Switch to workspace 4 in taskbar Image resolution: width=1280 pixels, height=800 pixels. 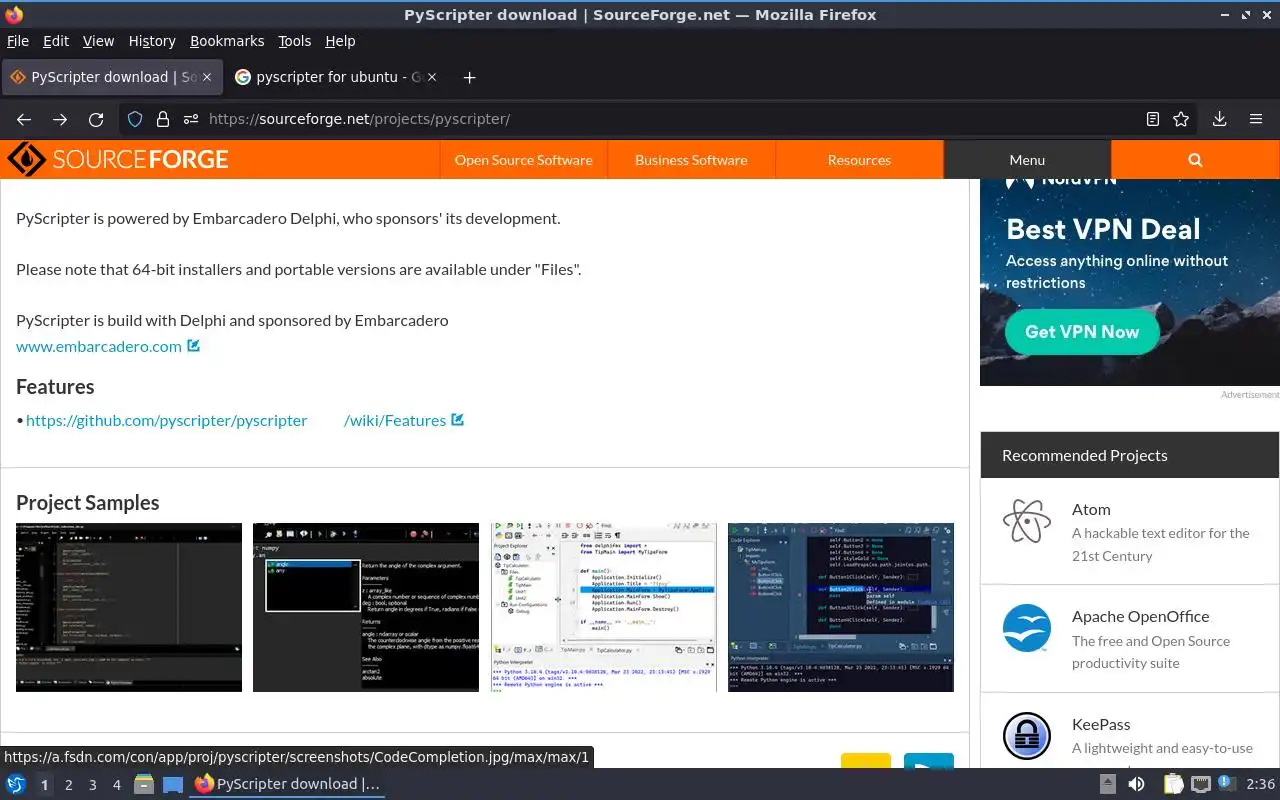tap(116, 785)
